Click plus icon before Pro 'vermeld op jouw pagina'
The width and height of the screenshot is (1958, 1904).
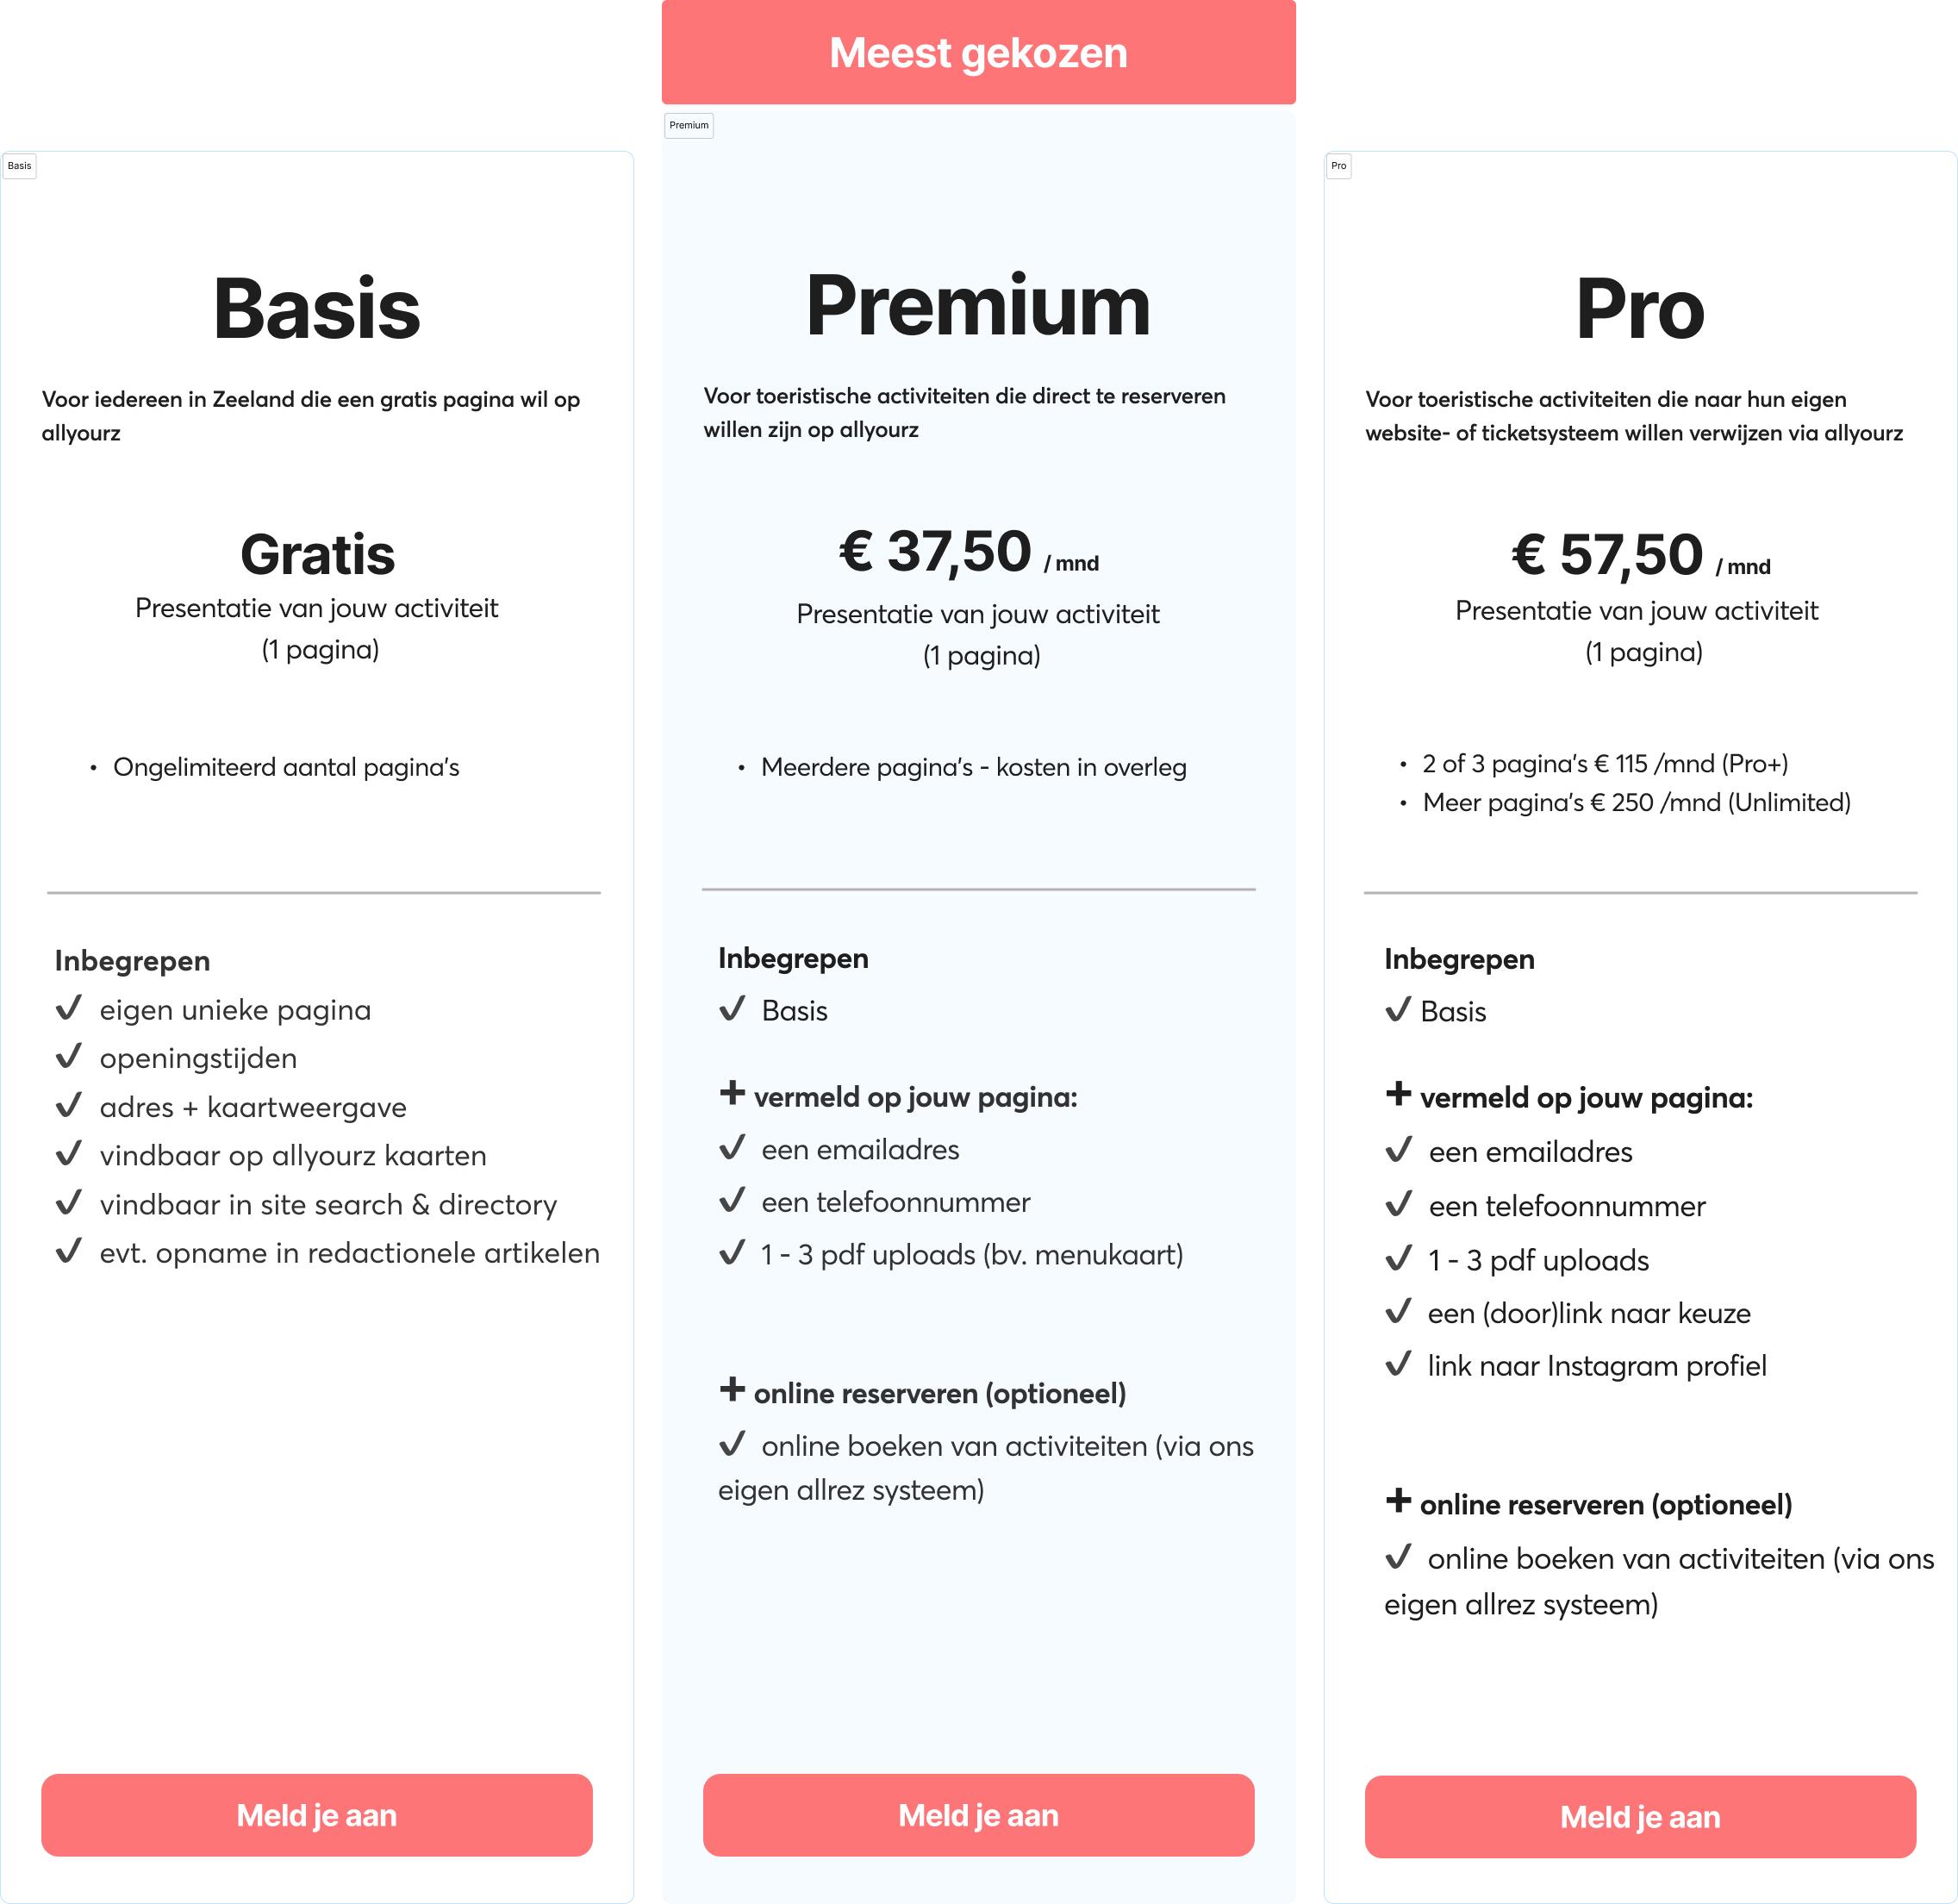point(1398,1094)
